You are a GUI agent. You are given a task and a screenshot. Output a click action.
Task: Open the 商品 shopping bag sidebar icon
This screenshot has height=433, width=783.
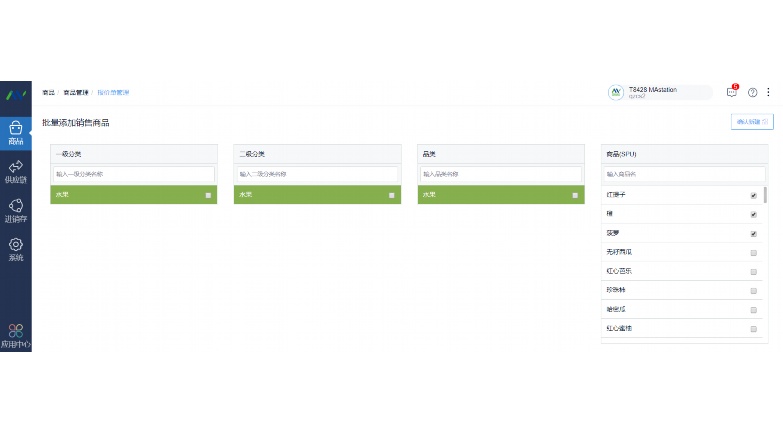(15, 133)
